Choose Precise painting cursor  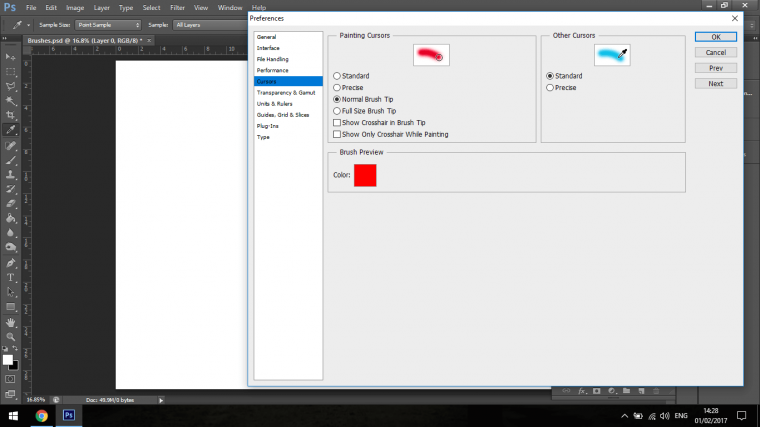[348, 88]
